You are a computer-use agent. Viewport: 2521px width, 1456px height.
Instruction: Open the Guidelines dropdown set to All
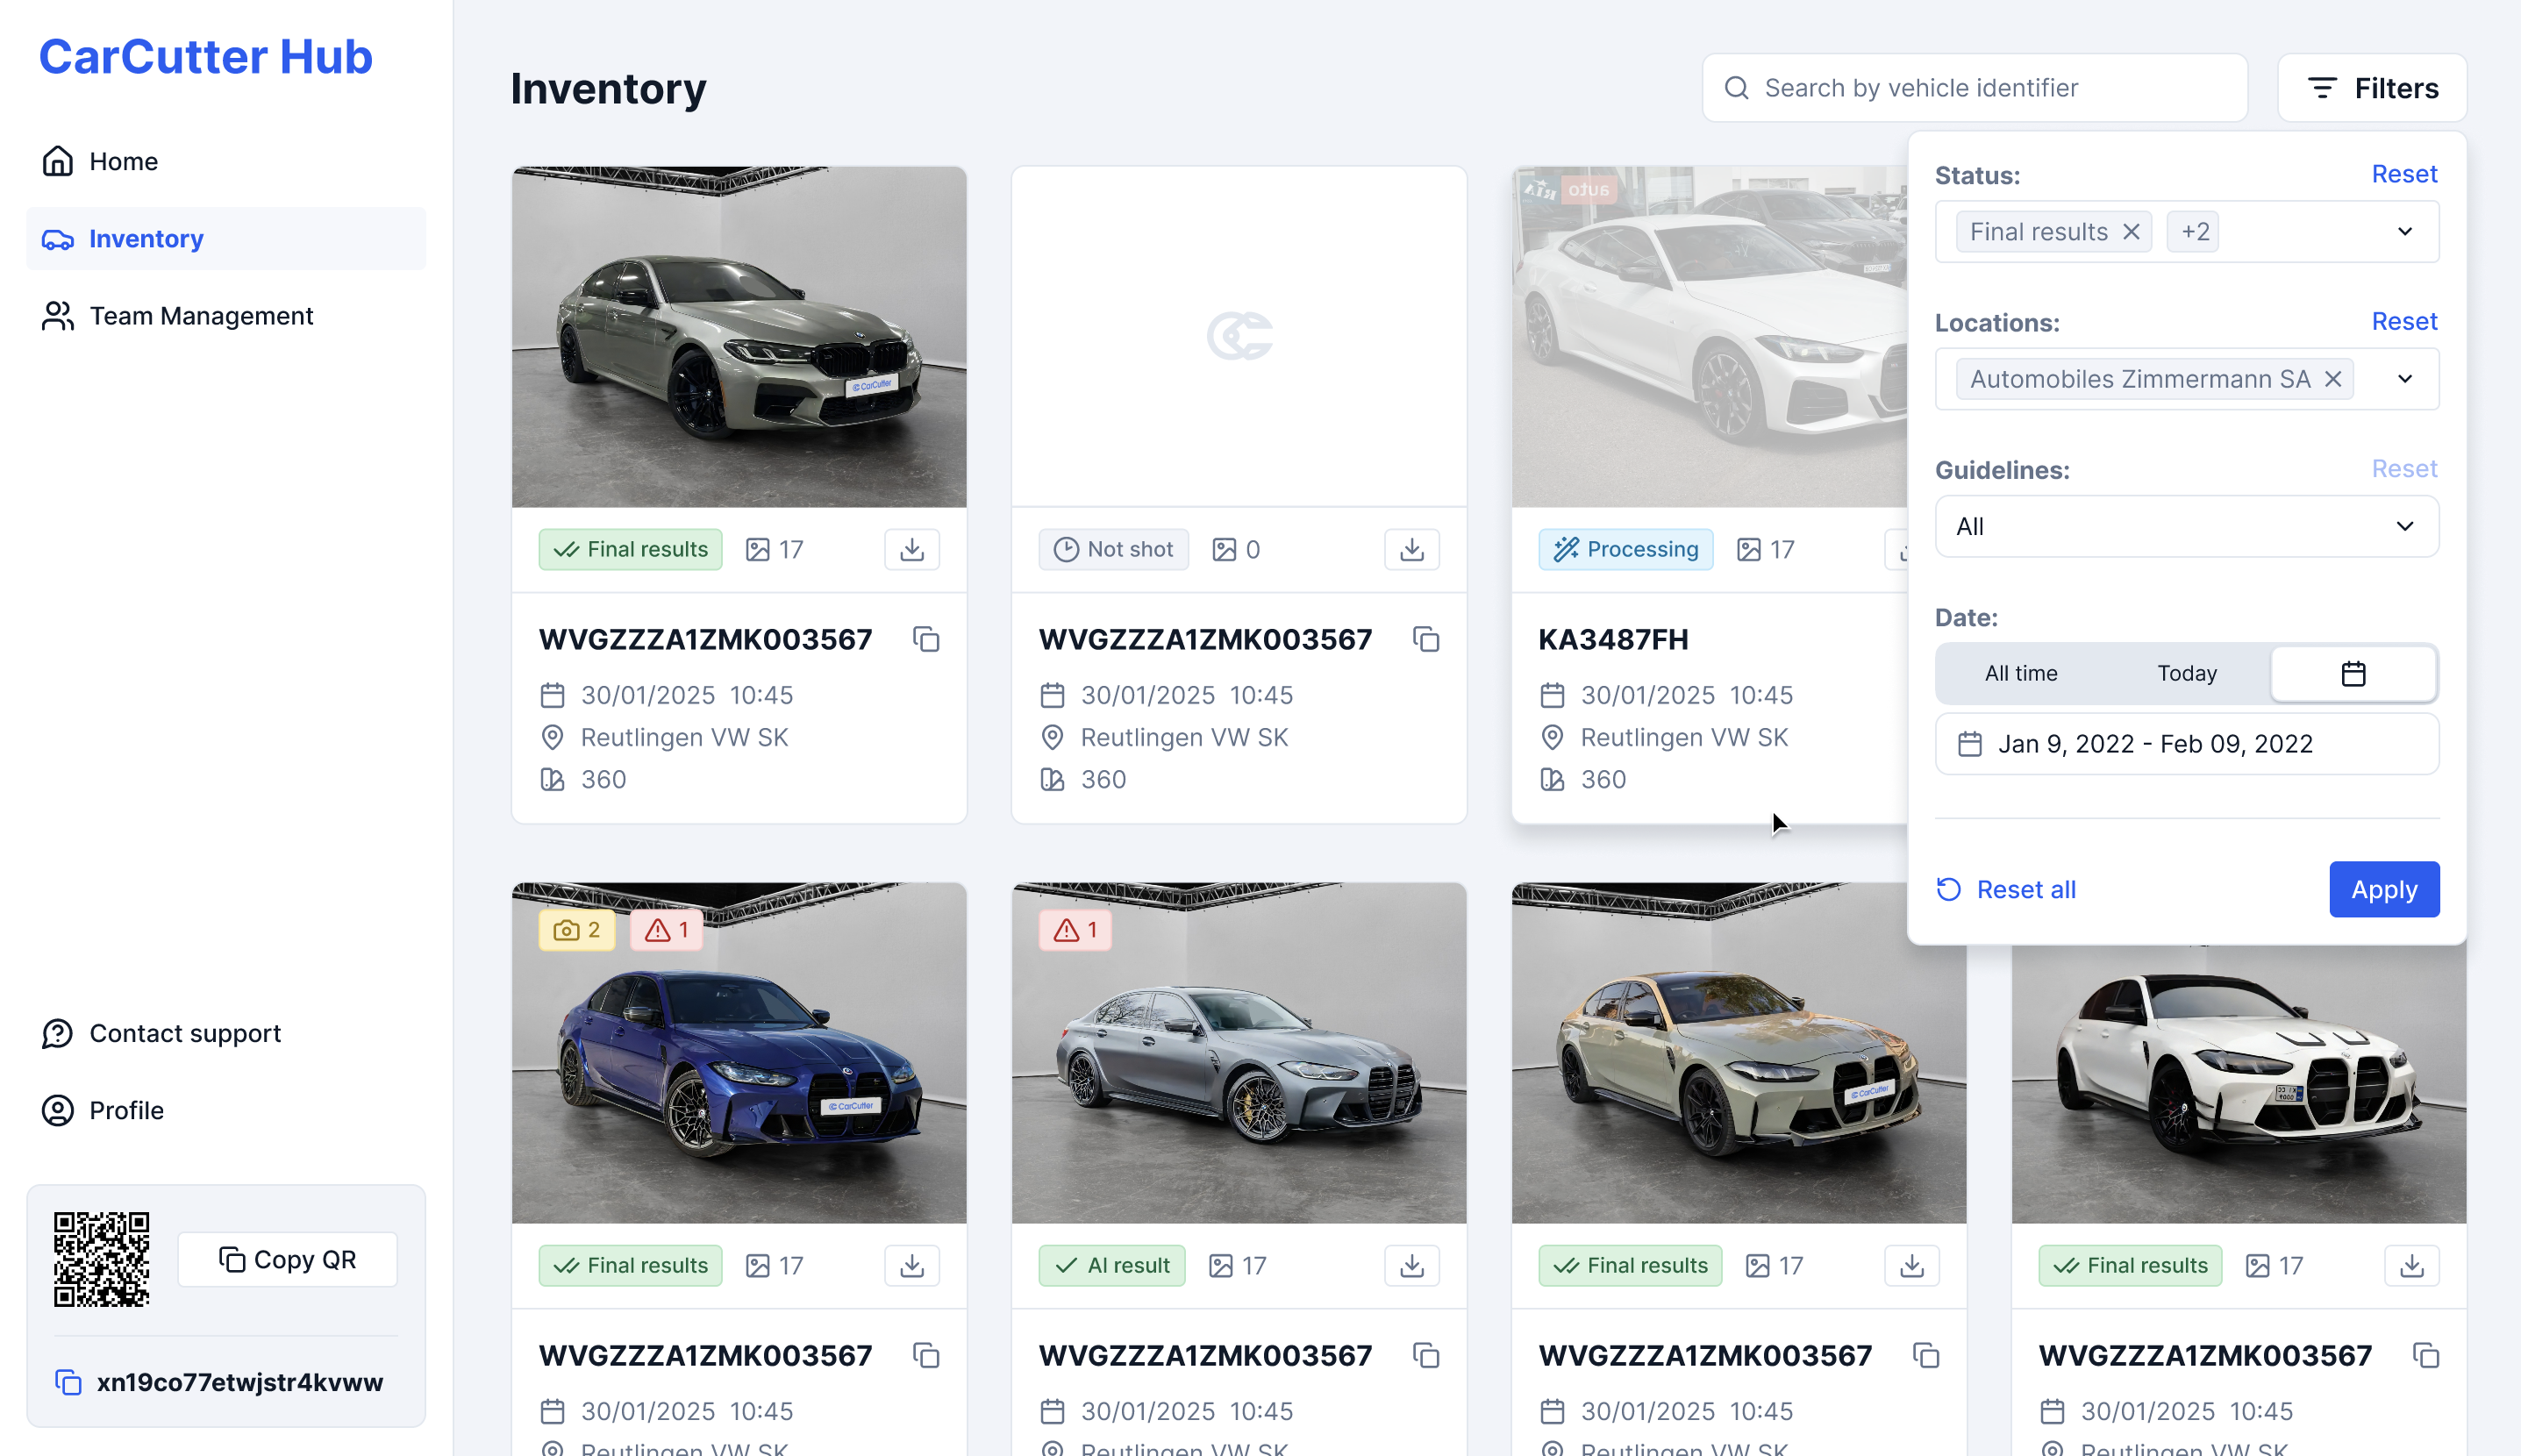coord(2186,526)
